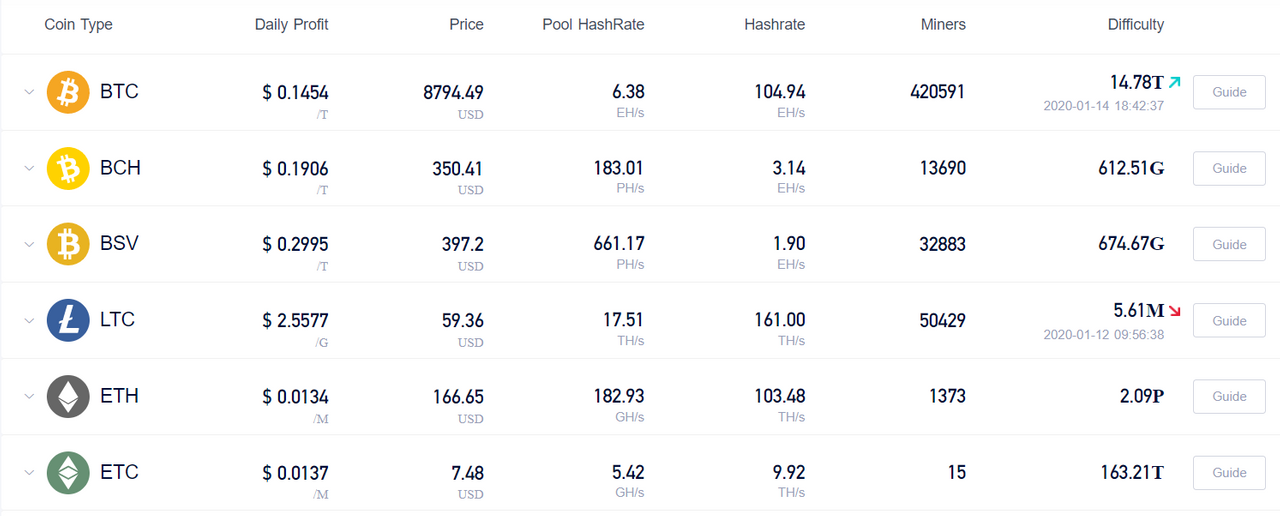1280x516 pixels.
Task: Click the yellow BCH coin icon
Action: 68,168
